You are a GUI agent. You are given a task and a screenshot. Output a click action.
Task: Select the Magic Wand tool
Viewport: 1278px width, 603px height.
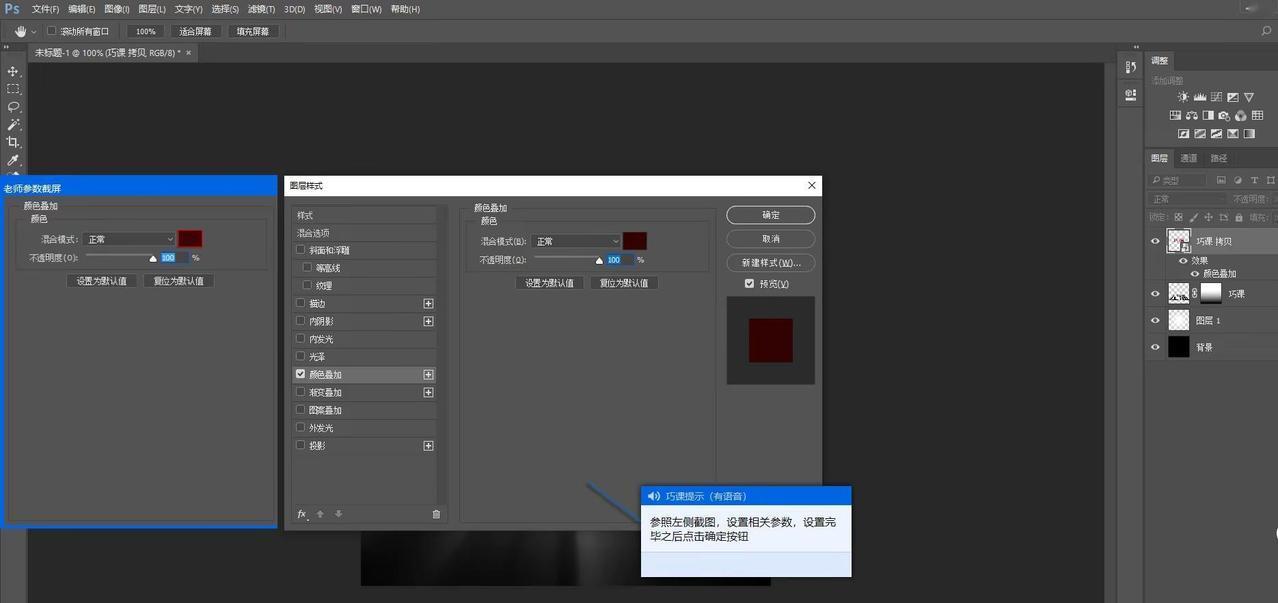point(13,124)
